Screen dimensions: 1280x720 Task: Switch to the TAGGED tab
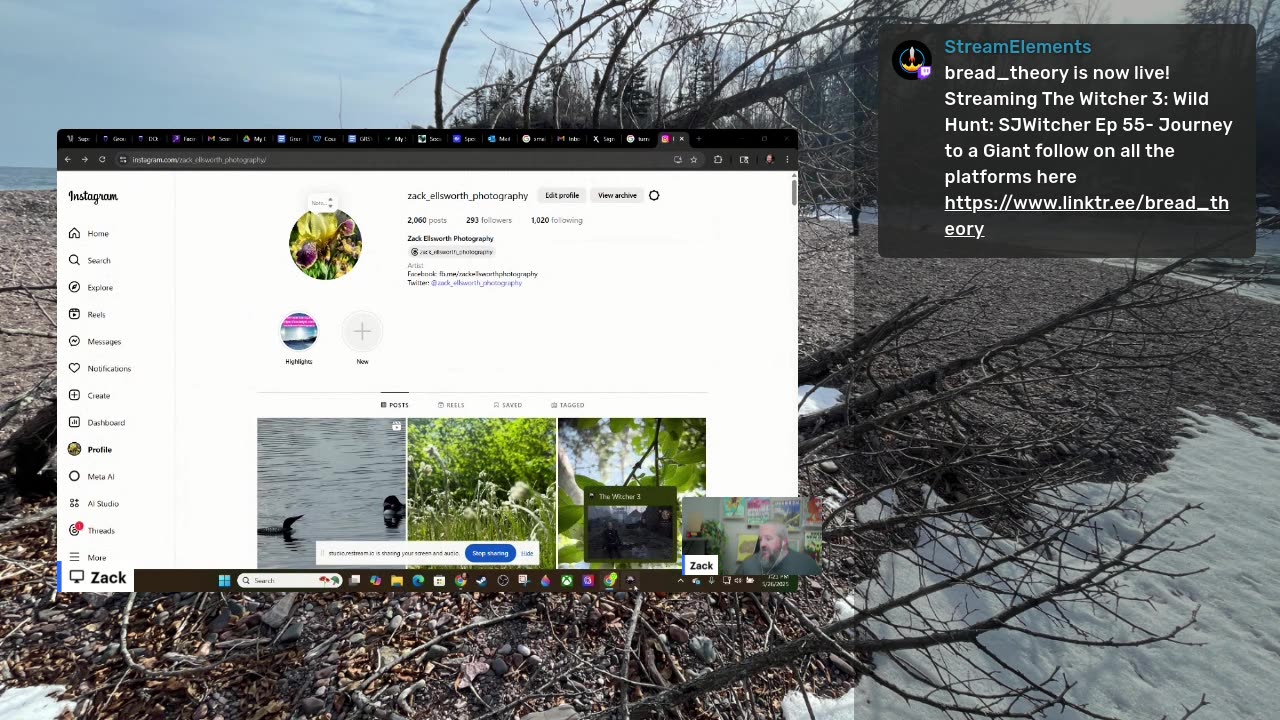point(567,405)
